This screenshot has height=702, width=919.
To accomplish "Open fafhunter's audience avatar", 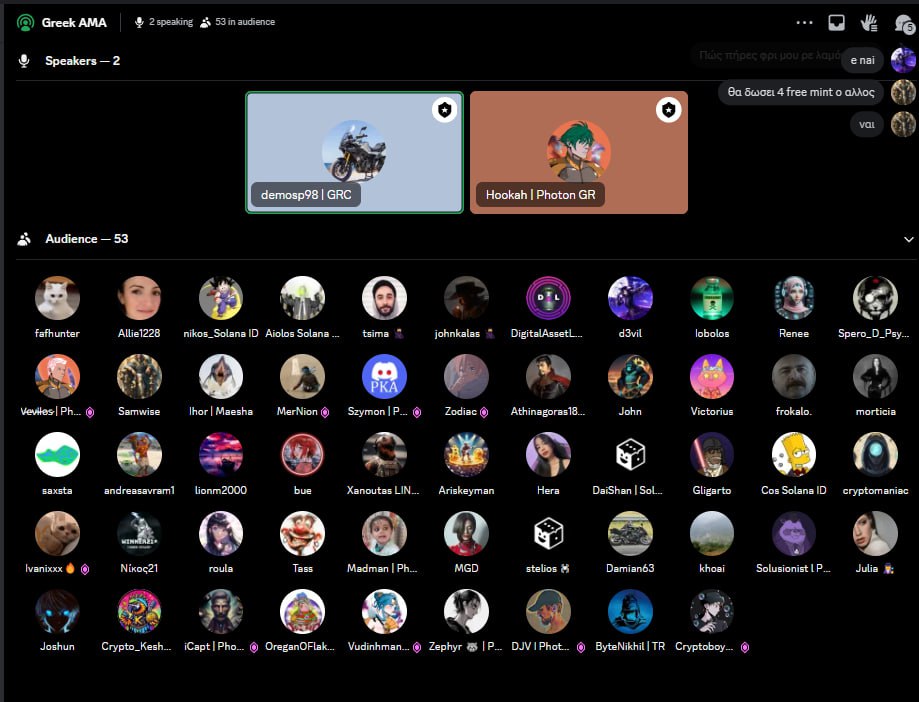I will point(57,296).
